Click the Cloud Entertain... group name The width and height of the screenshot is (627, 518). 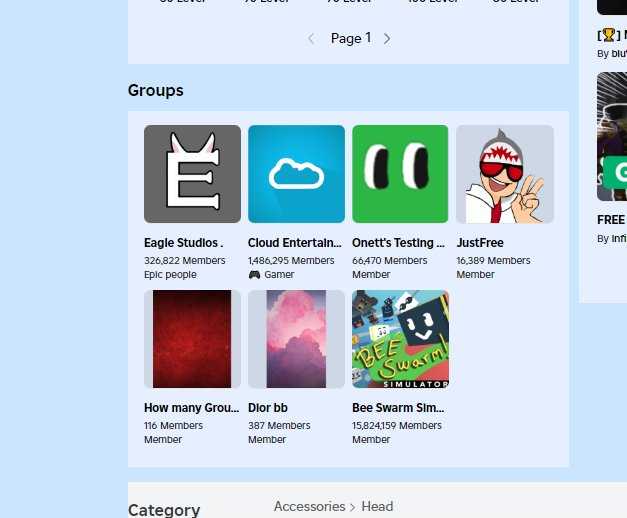pos(295,243)
